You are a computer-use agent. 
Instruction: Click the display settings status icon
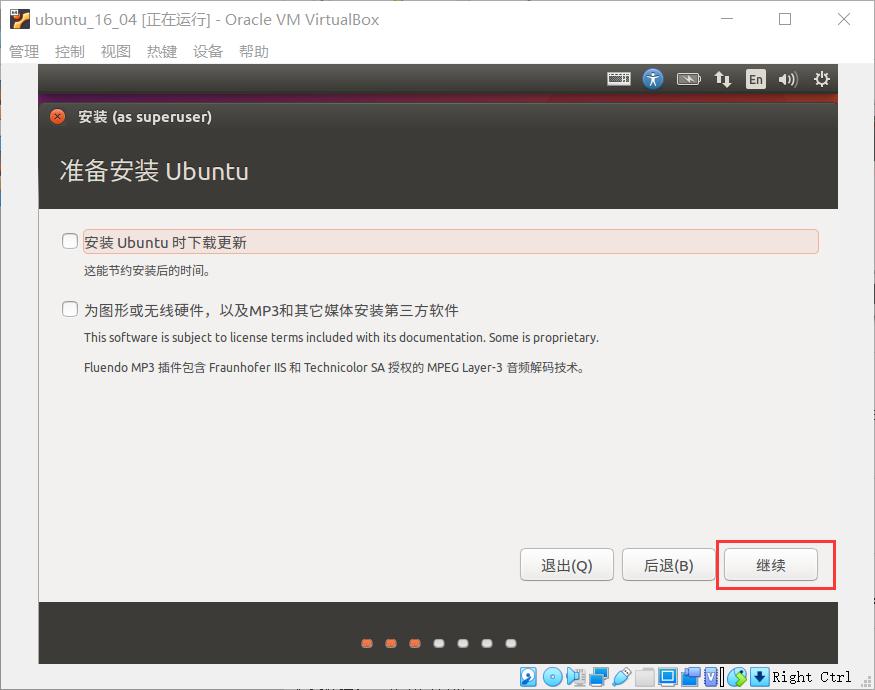[667, 677]
